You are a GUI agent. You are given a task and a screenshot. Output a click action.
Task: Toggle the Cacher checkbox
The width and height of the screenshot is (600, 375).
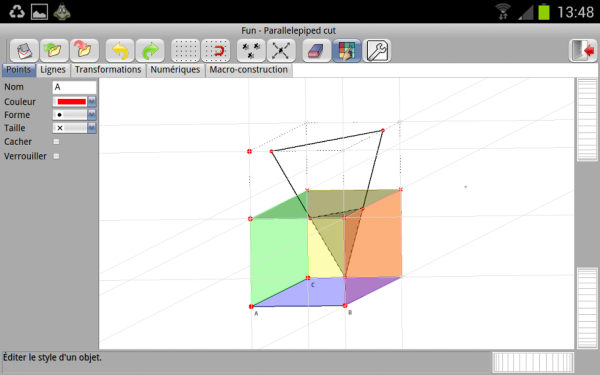(56, 142)
